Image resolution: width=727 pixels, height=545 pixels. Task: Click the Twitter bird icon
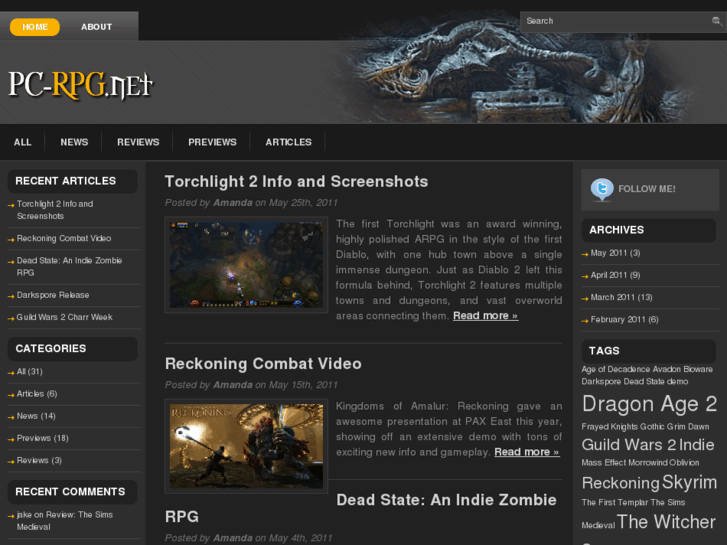pos(602,189)
